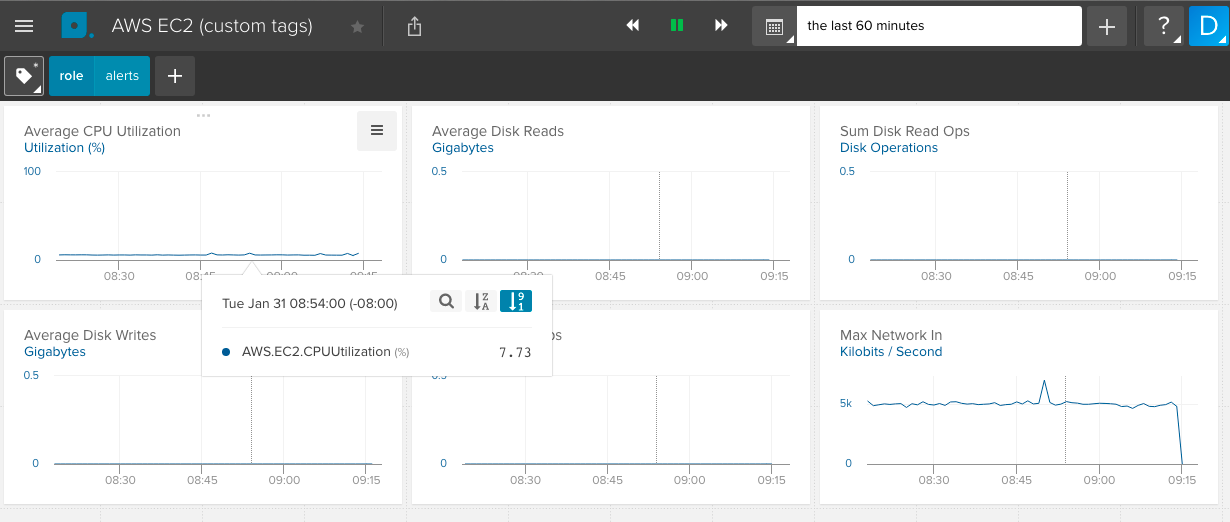Viewport: 1230px width, 522px height.
Task: Click the share dashboard icon
Action: click(x=415, y=27)
